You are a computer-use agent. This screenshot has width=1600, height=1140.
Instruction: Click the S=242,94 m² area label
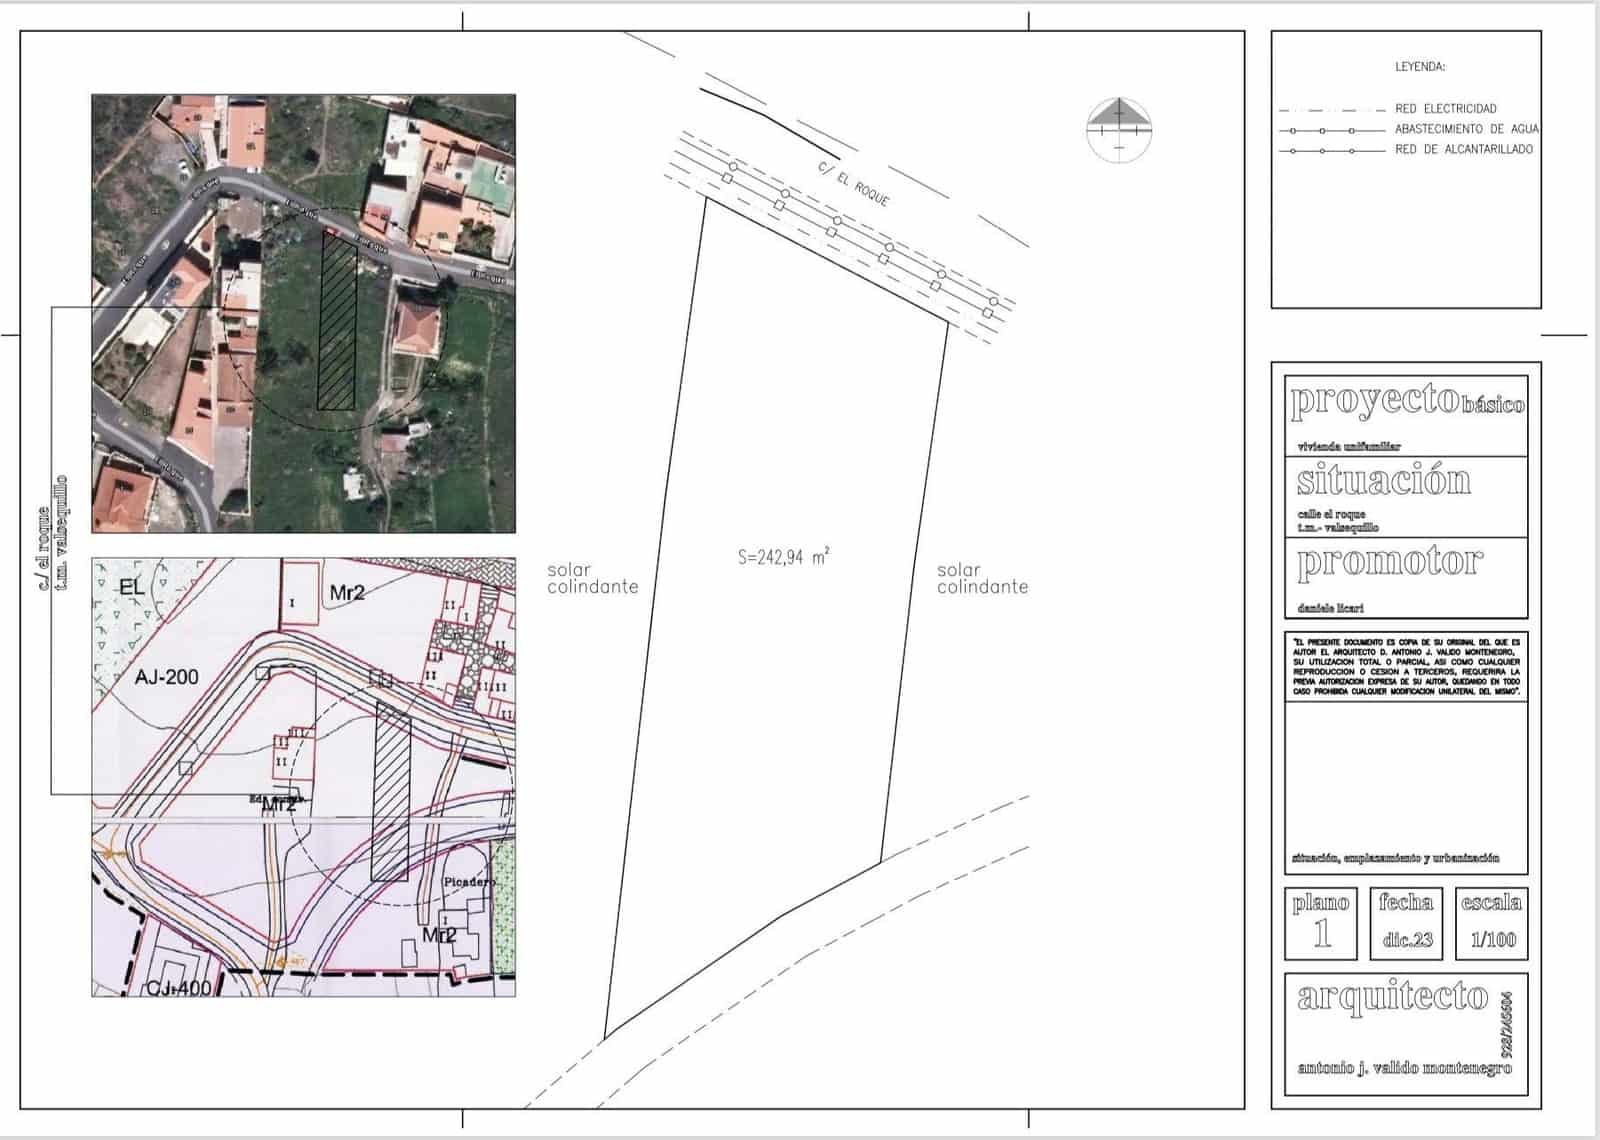coord(783,557)
